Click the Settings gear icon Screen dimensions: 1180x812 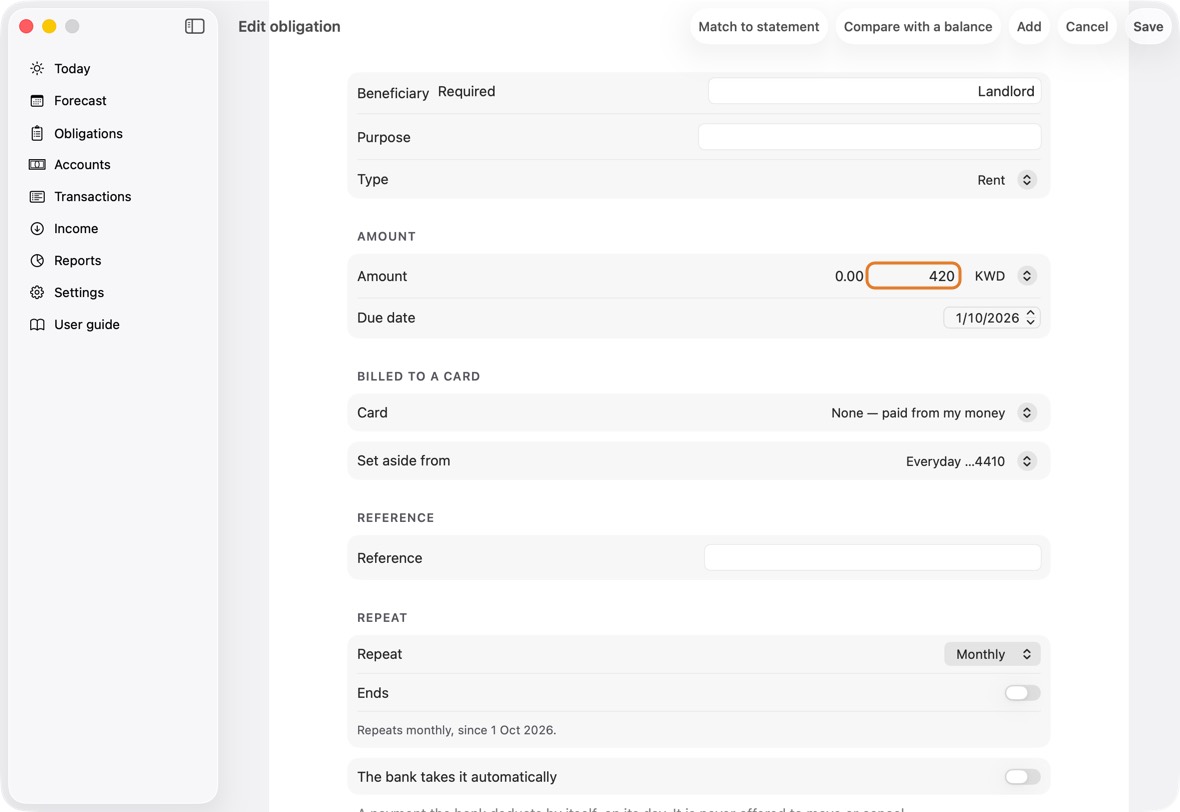tap(37, 293)
